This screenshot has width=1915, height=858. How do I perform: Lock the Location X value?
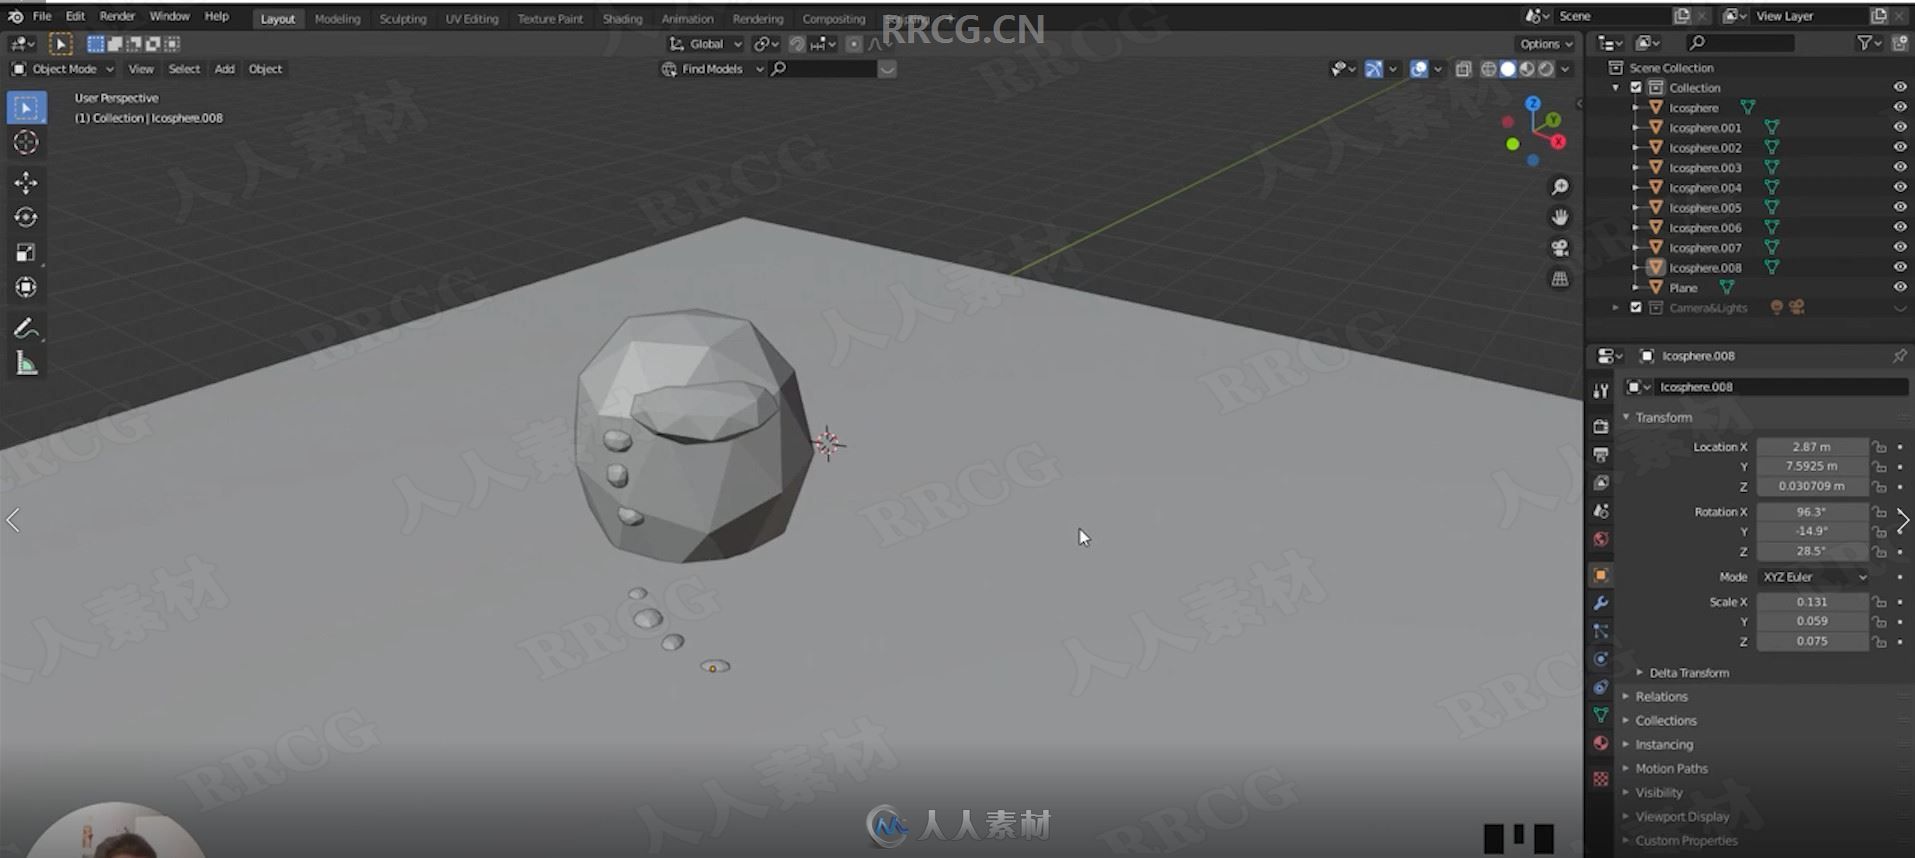click(1880, 447)
